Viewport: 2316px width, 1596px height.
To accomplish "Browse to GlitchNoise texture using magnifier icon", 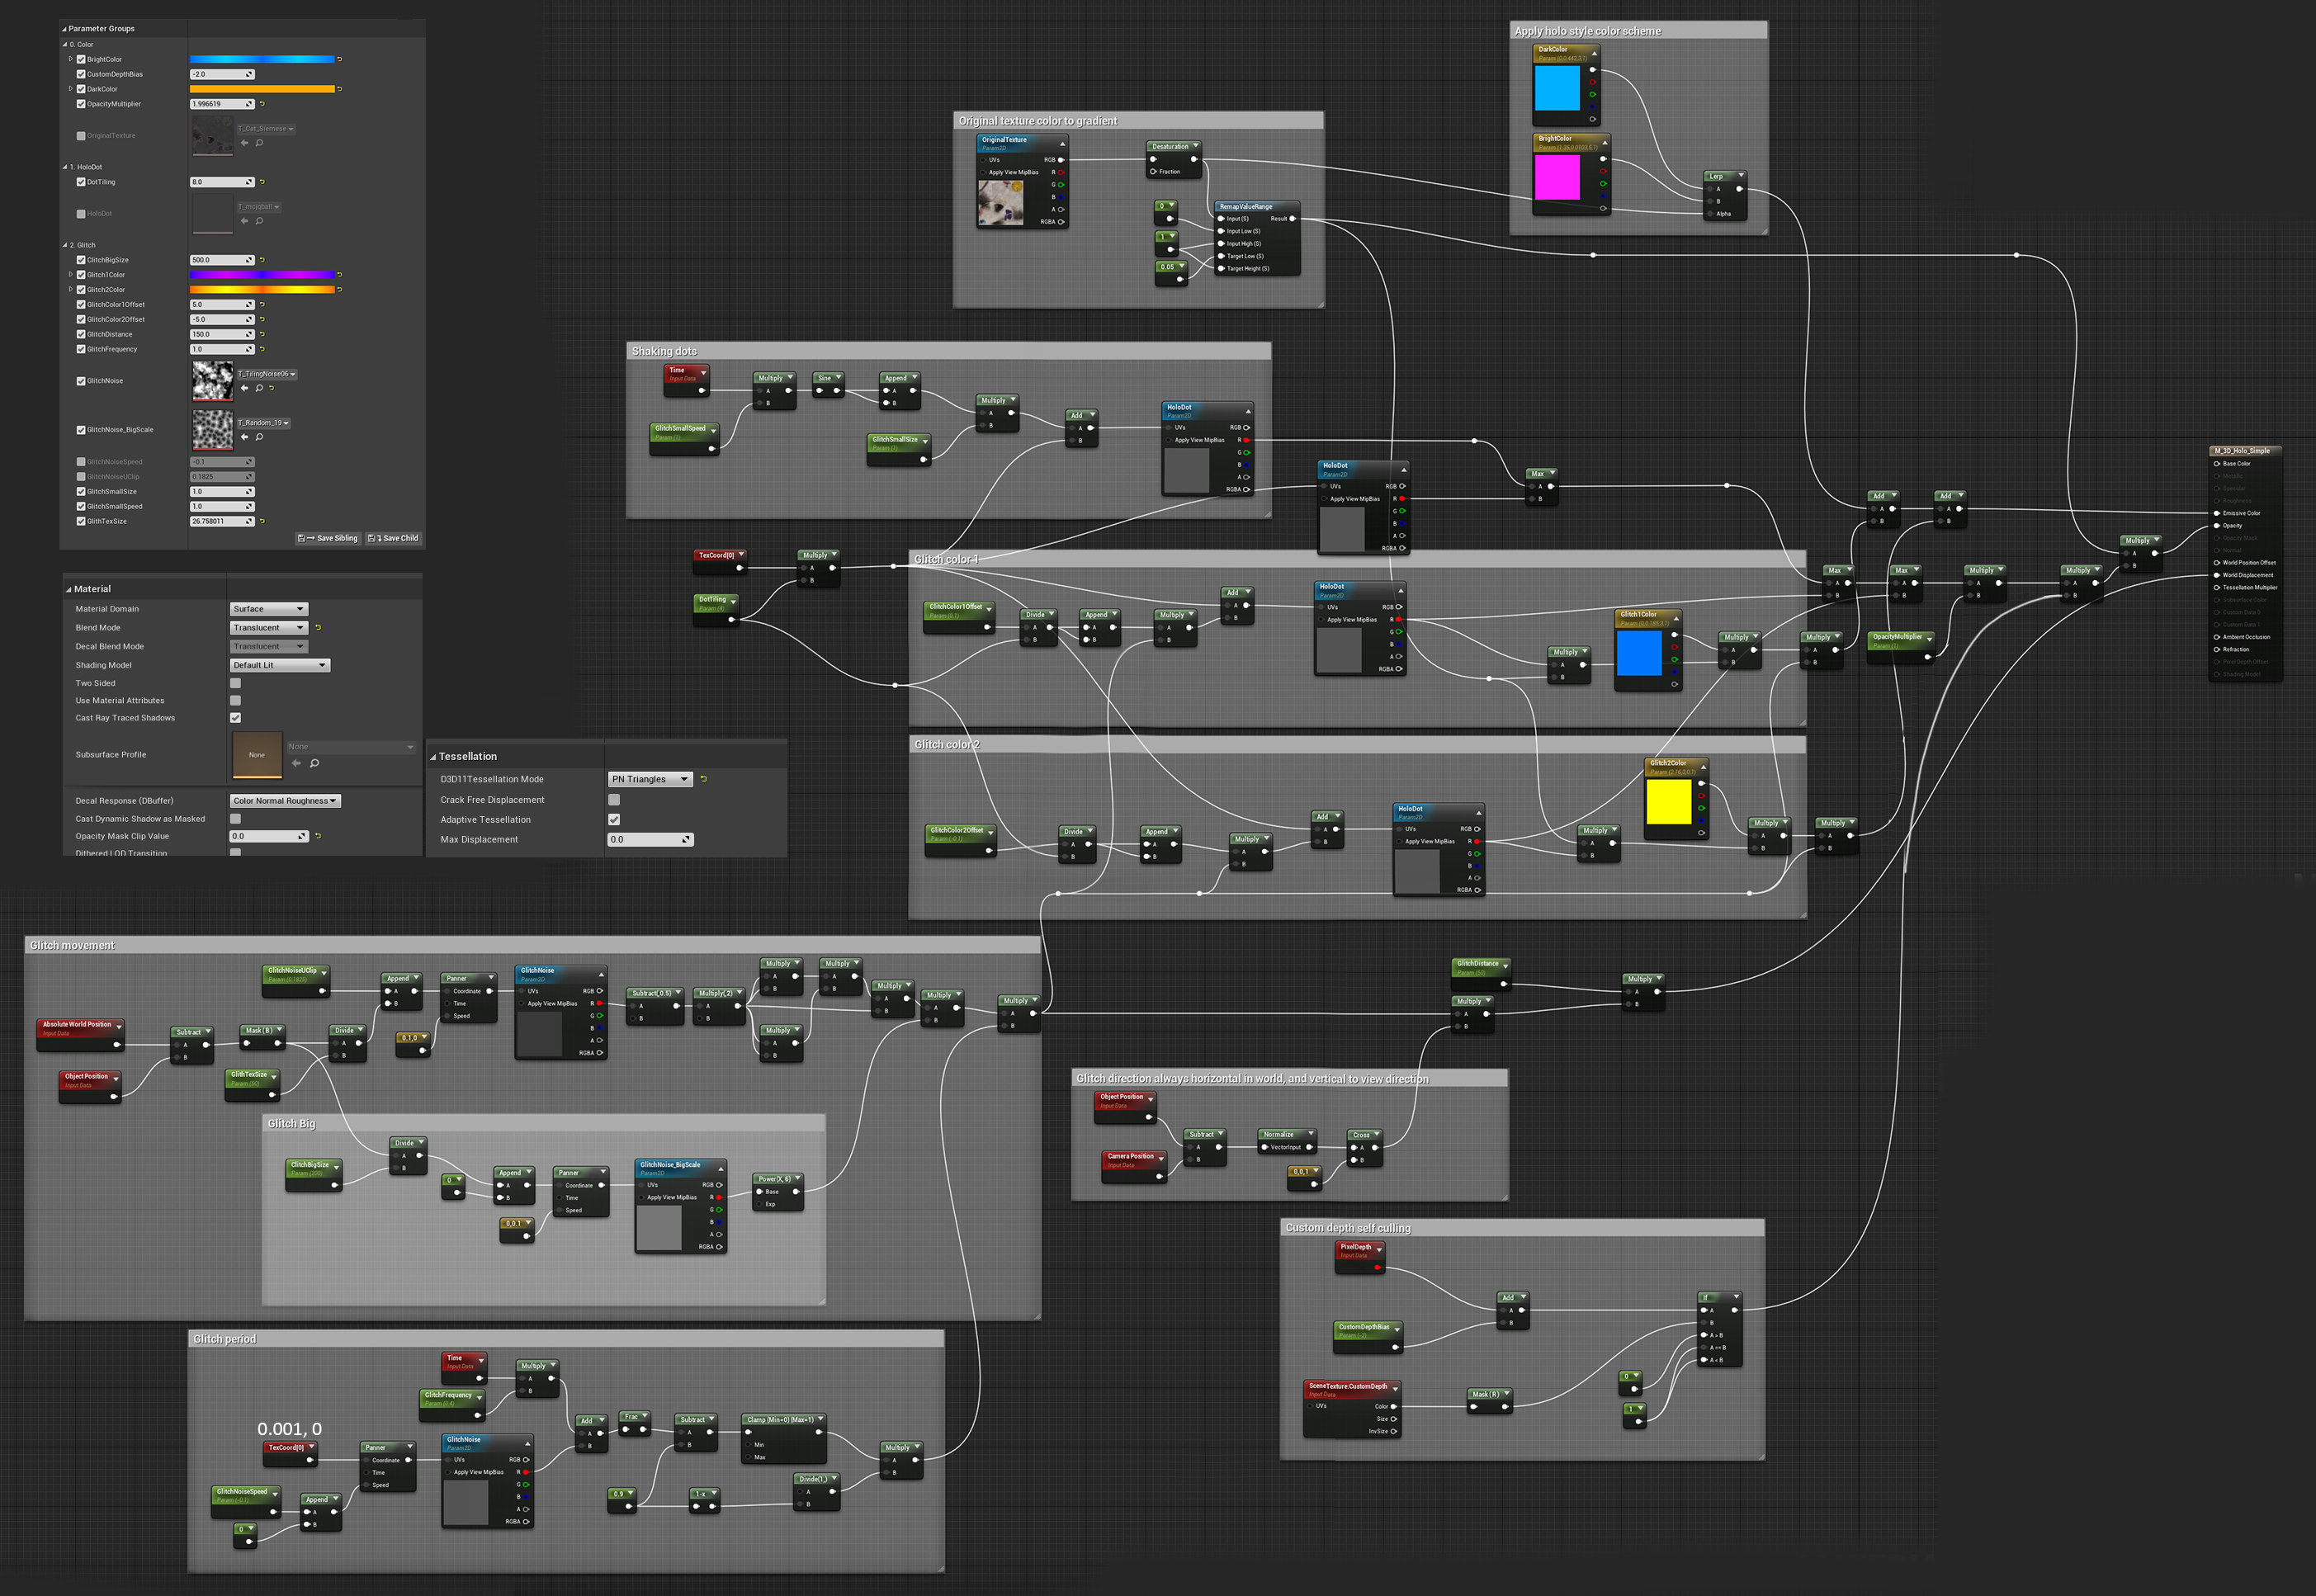I will [x=259, y=388].
